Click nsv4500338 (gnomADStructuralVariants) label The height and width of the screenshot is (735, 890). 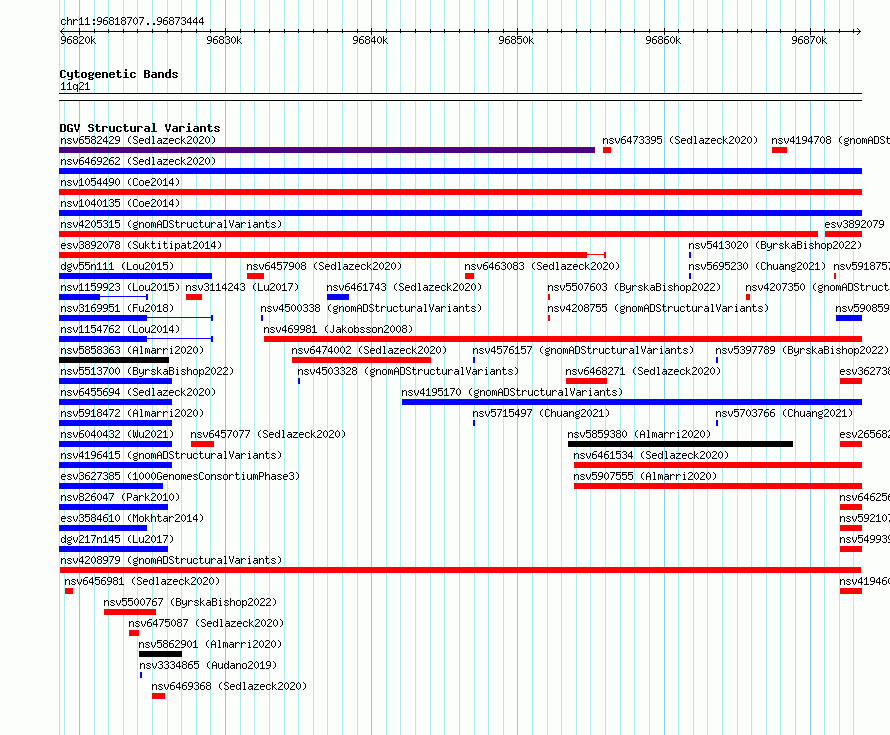tap(371, 308)
